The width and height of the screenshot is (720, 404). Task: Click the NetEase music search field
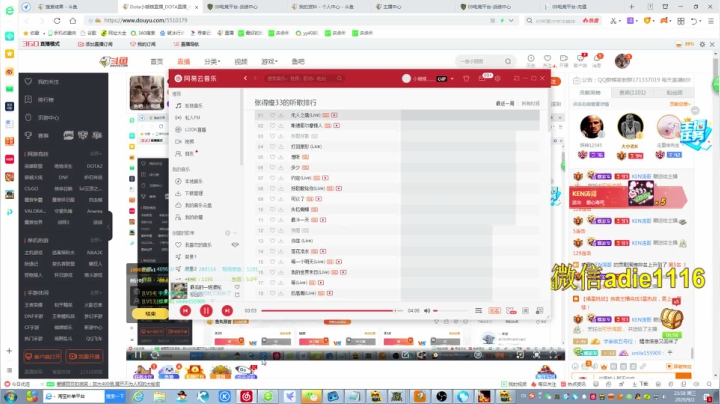click(x=303, y=79)
